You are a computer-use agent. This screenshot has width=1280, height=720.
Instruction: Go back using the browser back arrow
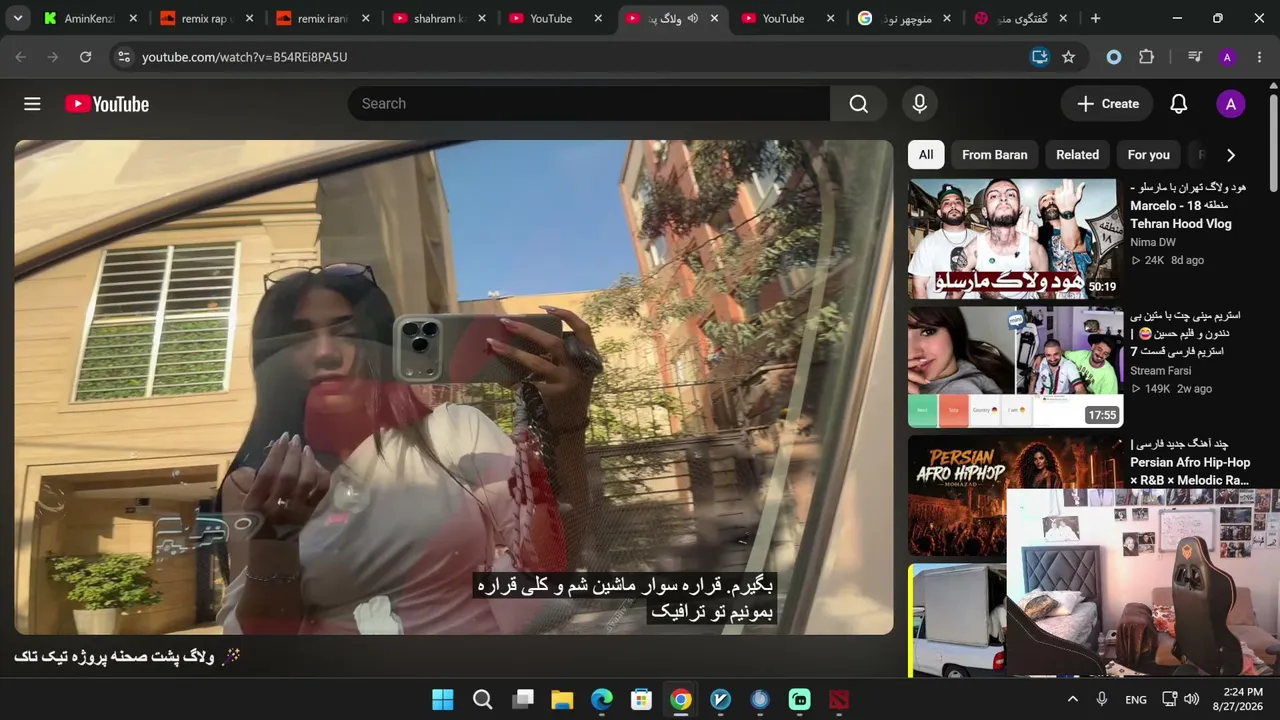tap(21, 57)
